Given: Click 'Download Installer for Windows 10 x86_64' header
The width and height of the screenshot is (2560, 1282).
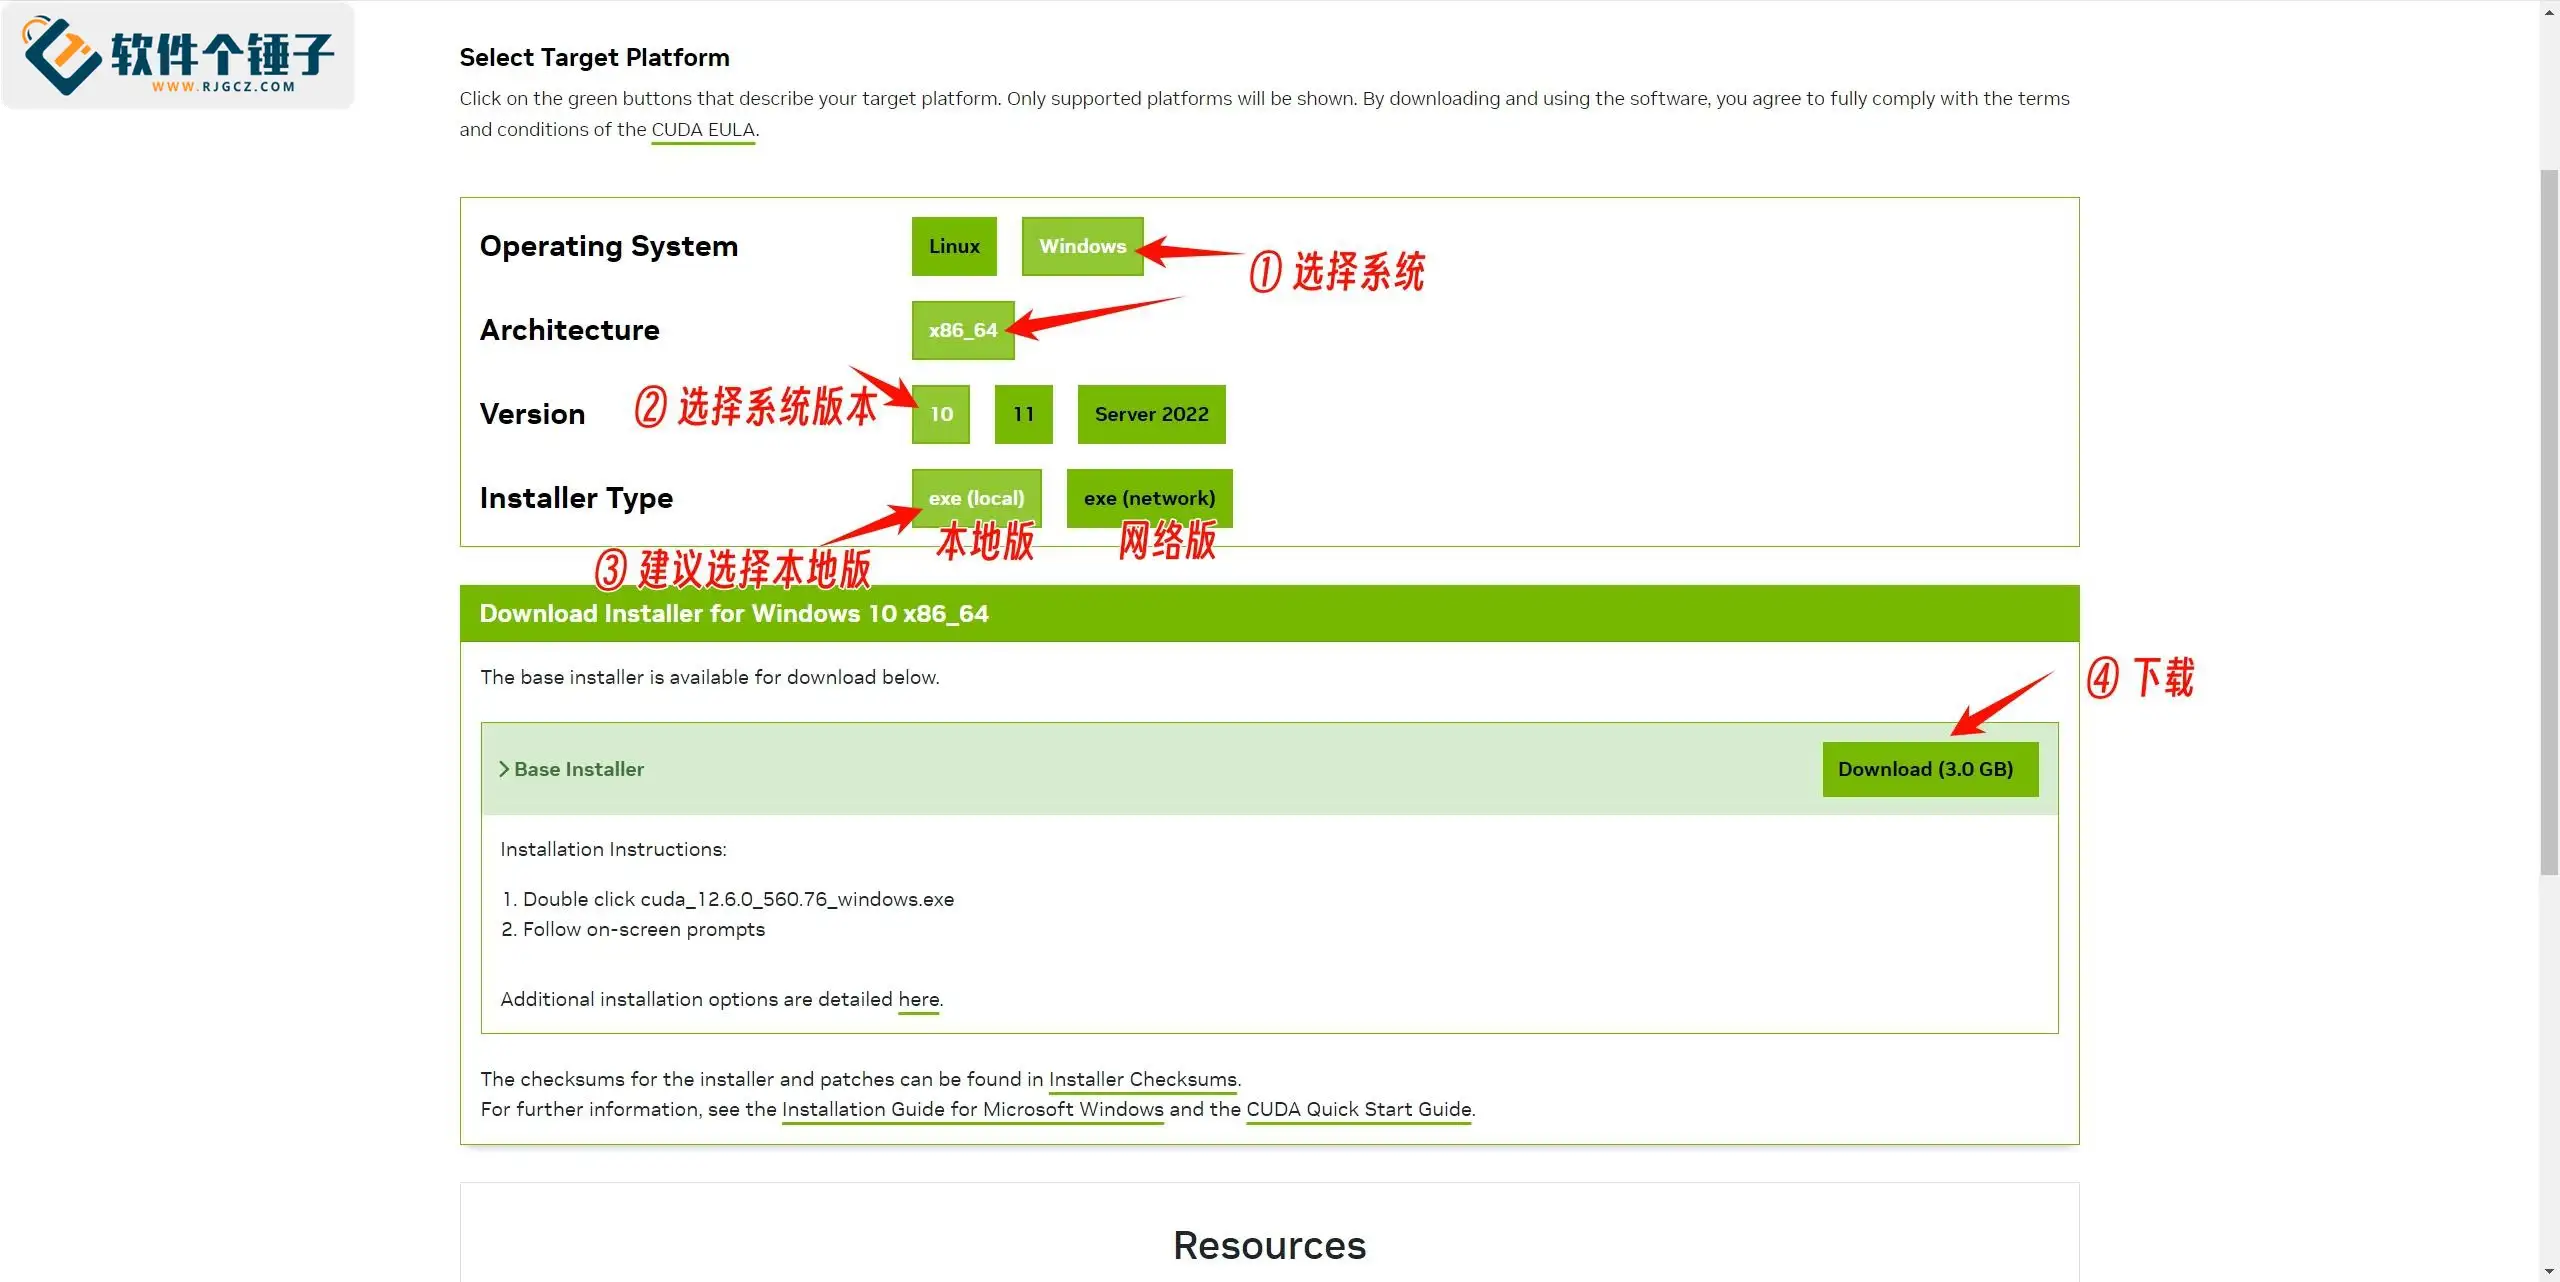Looking at the screenshot, I should (734, 613).
